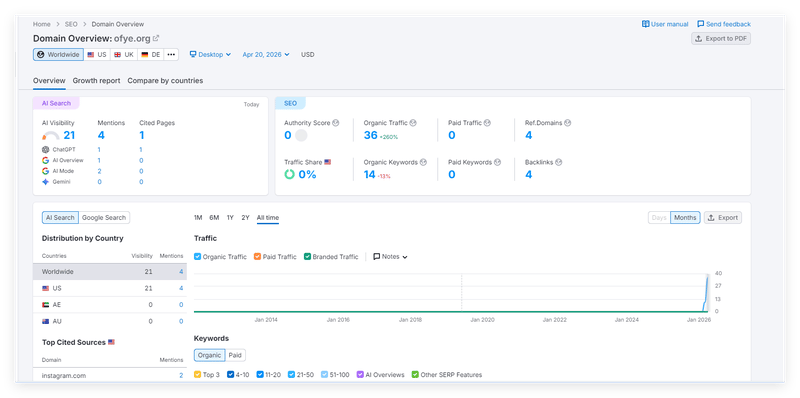Toggle the 21-50 keywords checkbox
Screen dimensions: 800x398
click(291, 375)
